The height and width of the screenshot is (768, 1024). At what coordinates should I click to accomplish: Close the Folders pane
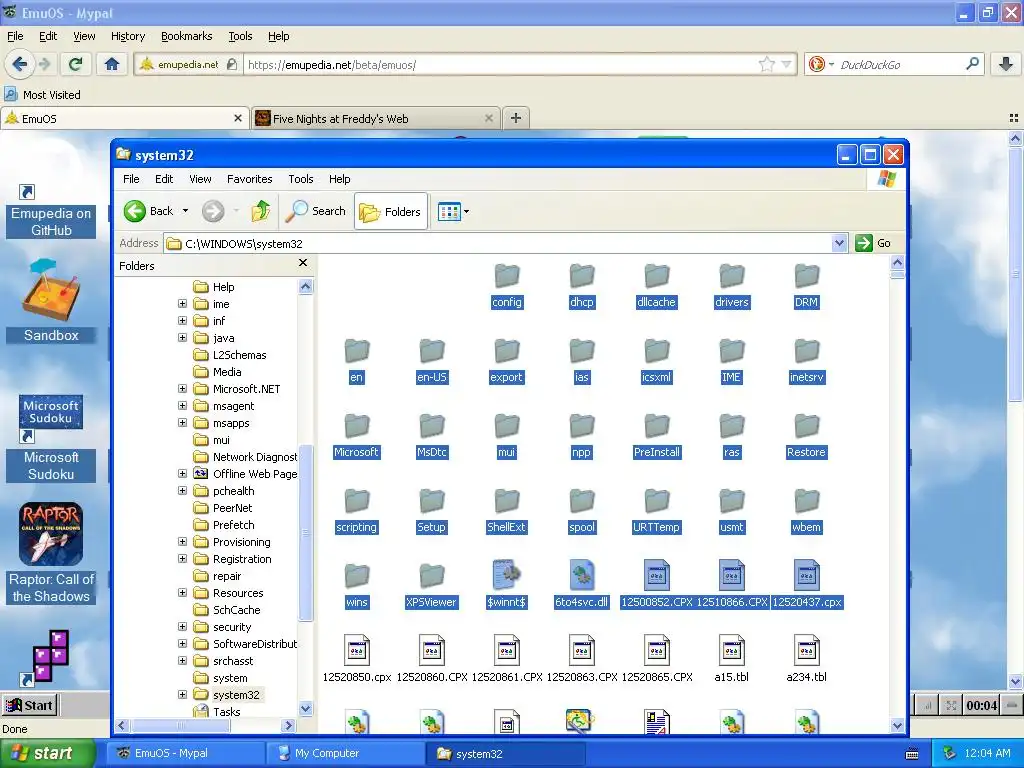pyautogui.click(x=302, y=263)
